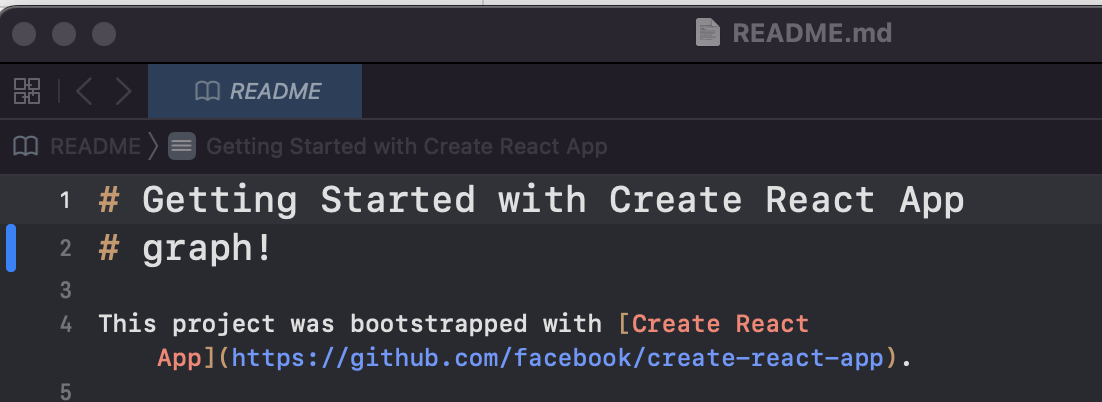1102x402 pixels.
Task: Click line number 1 in gutter
Action: point(65,201)
